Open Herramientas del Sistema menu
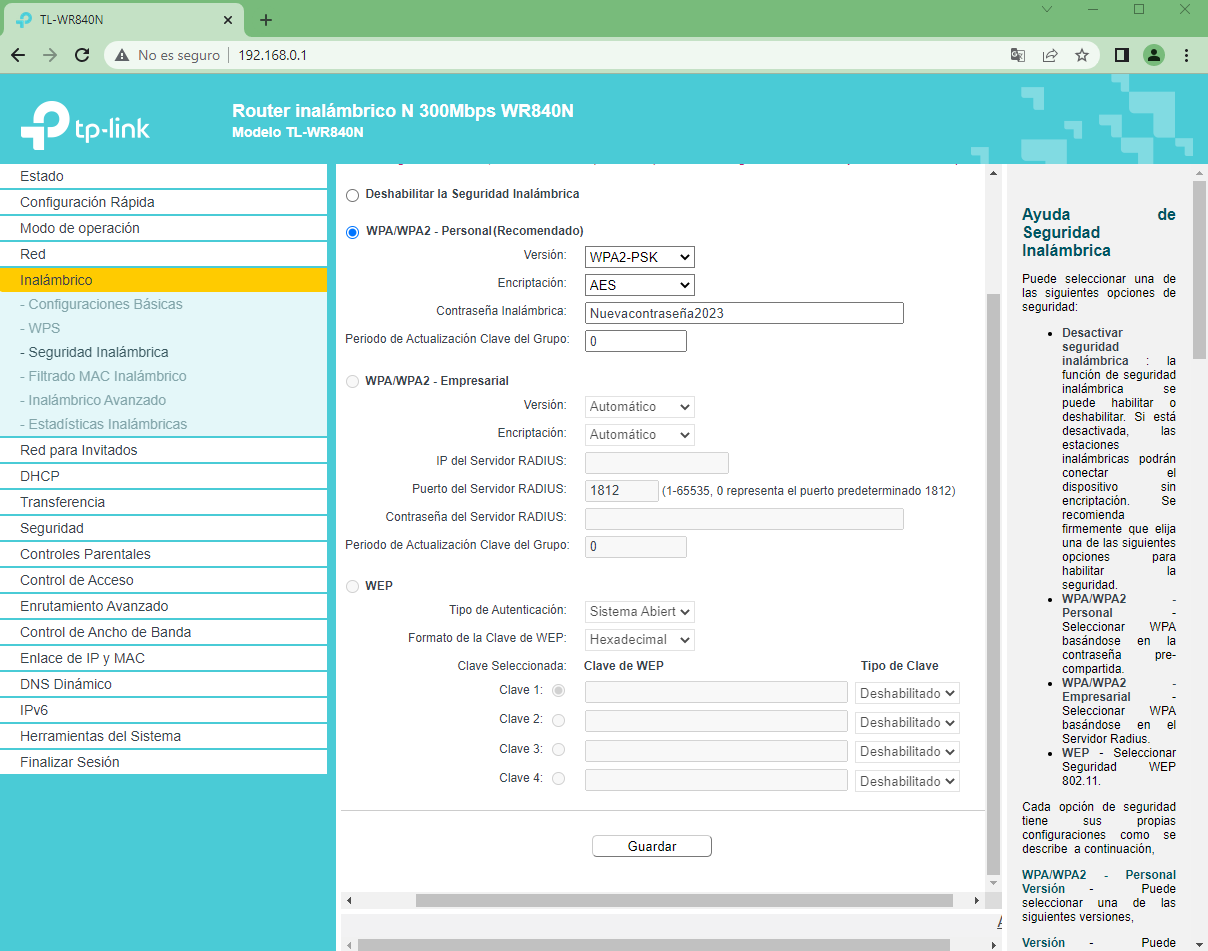Image resolution: width=1208 pixels, height=951 pixels. click(x=100, y=736)
